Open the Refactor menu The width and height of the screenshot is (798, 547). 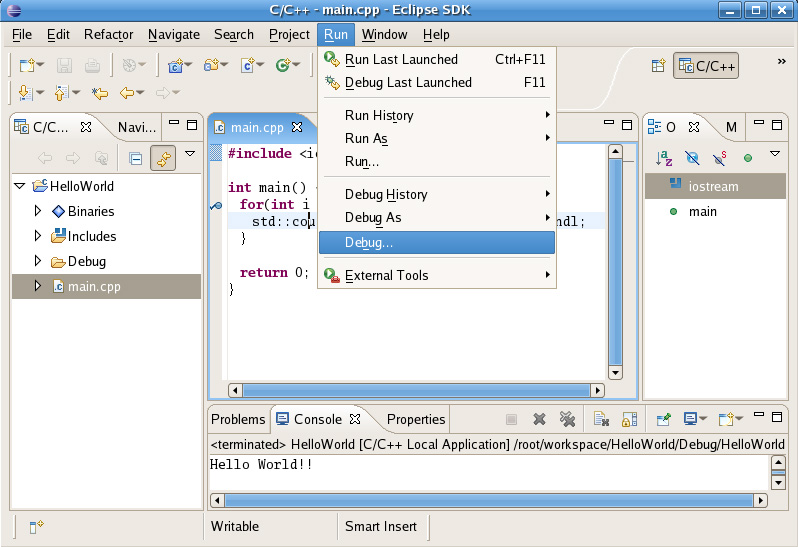(x=108, y=35)
